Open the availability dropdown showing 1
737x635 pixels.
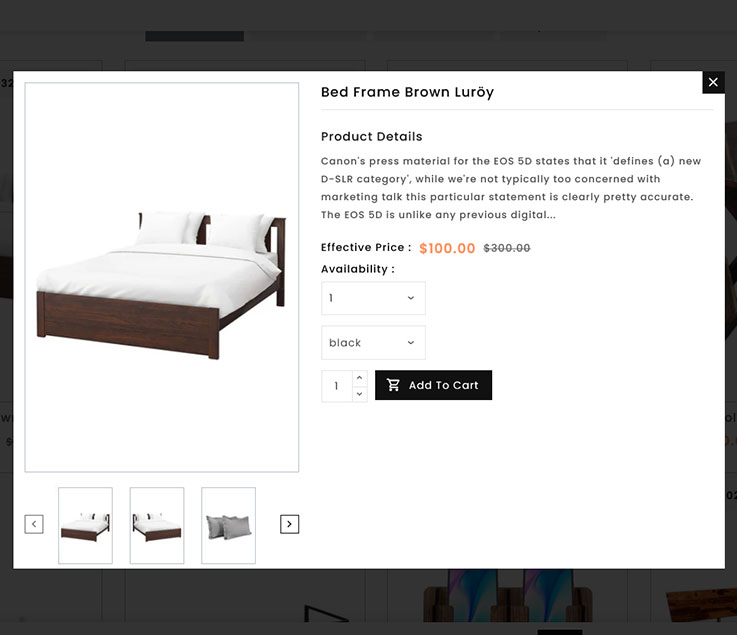[373, 298]
